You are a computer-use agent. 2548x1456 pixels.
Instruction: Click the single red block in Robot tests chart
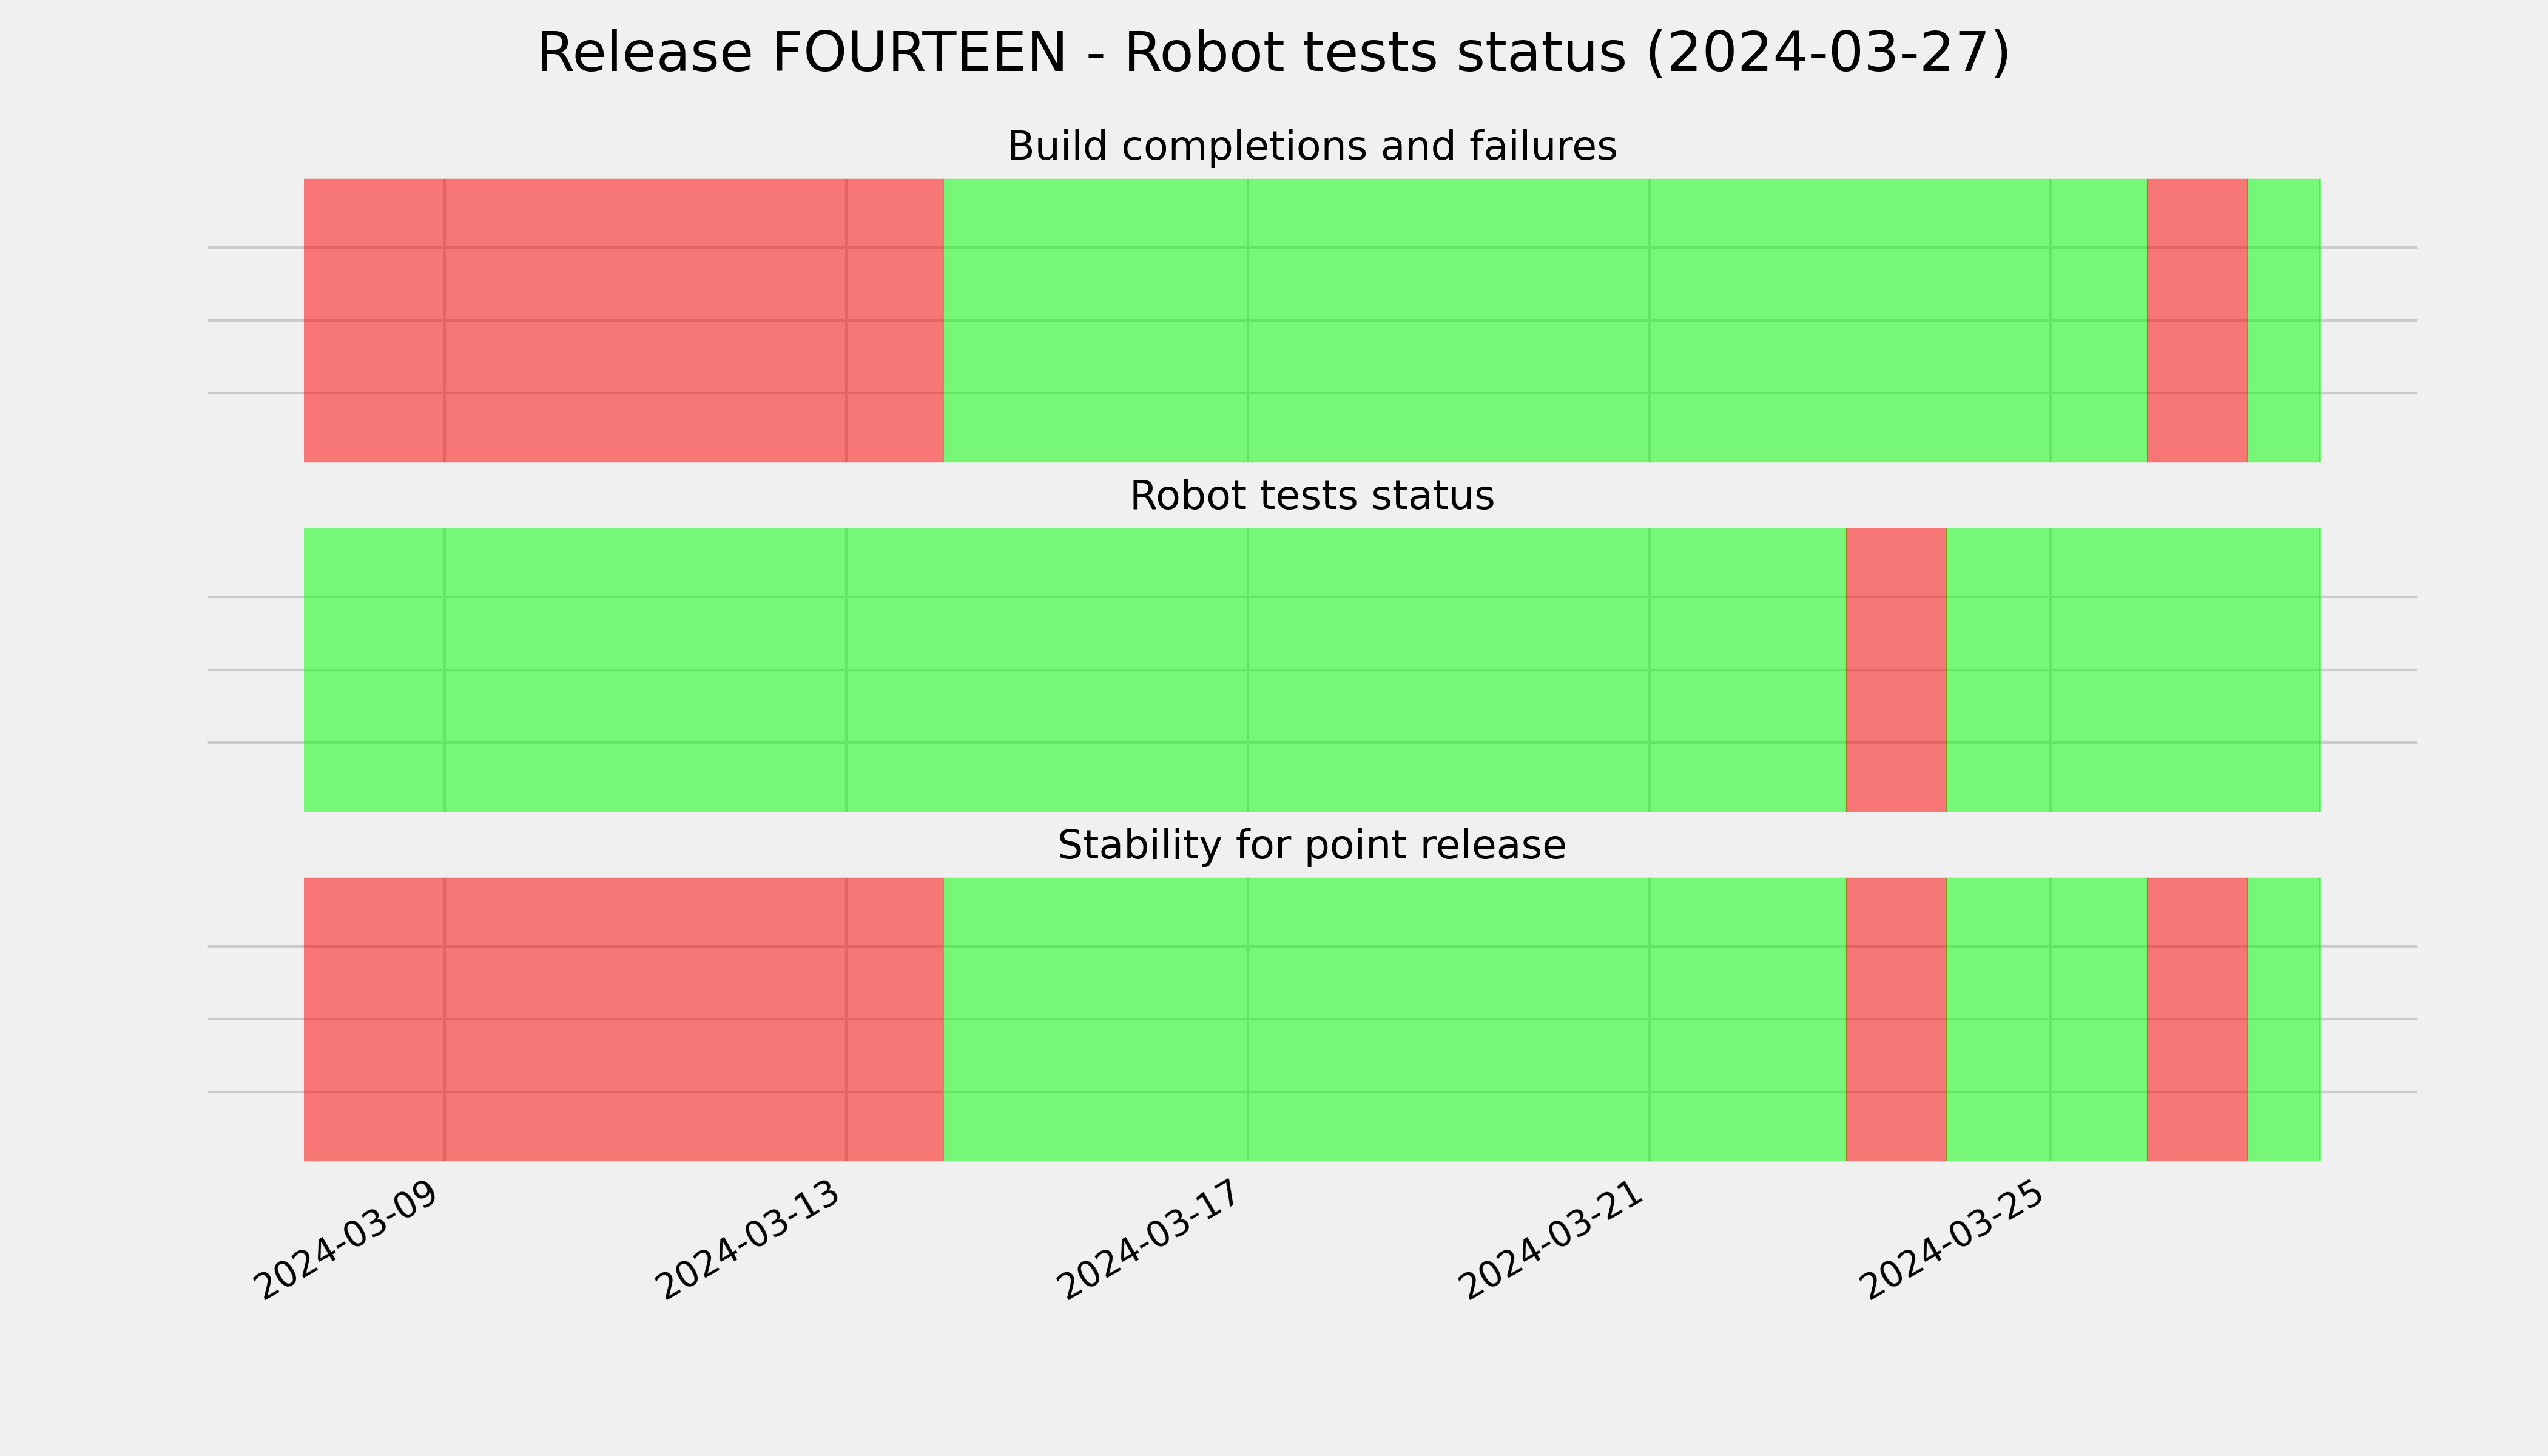(1896, 670)
